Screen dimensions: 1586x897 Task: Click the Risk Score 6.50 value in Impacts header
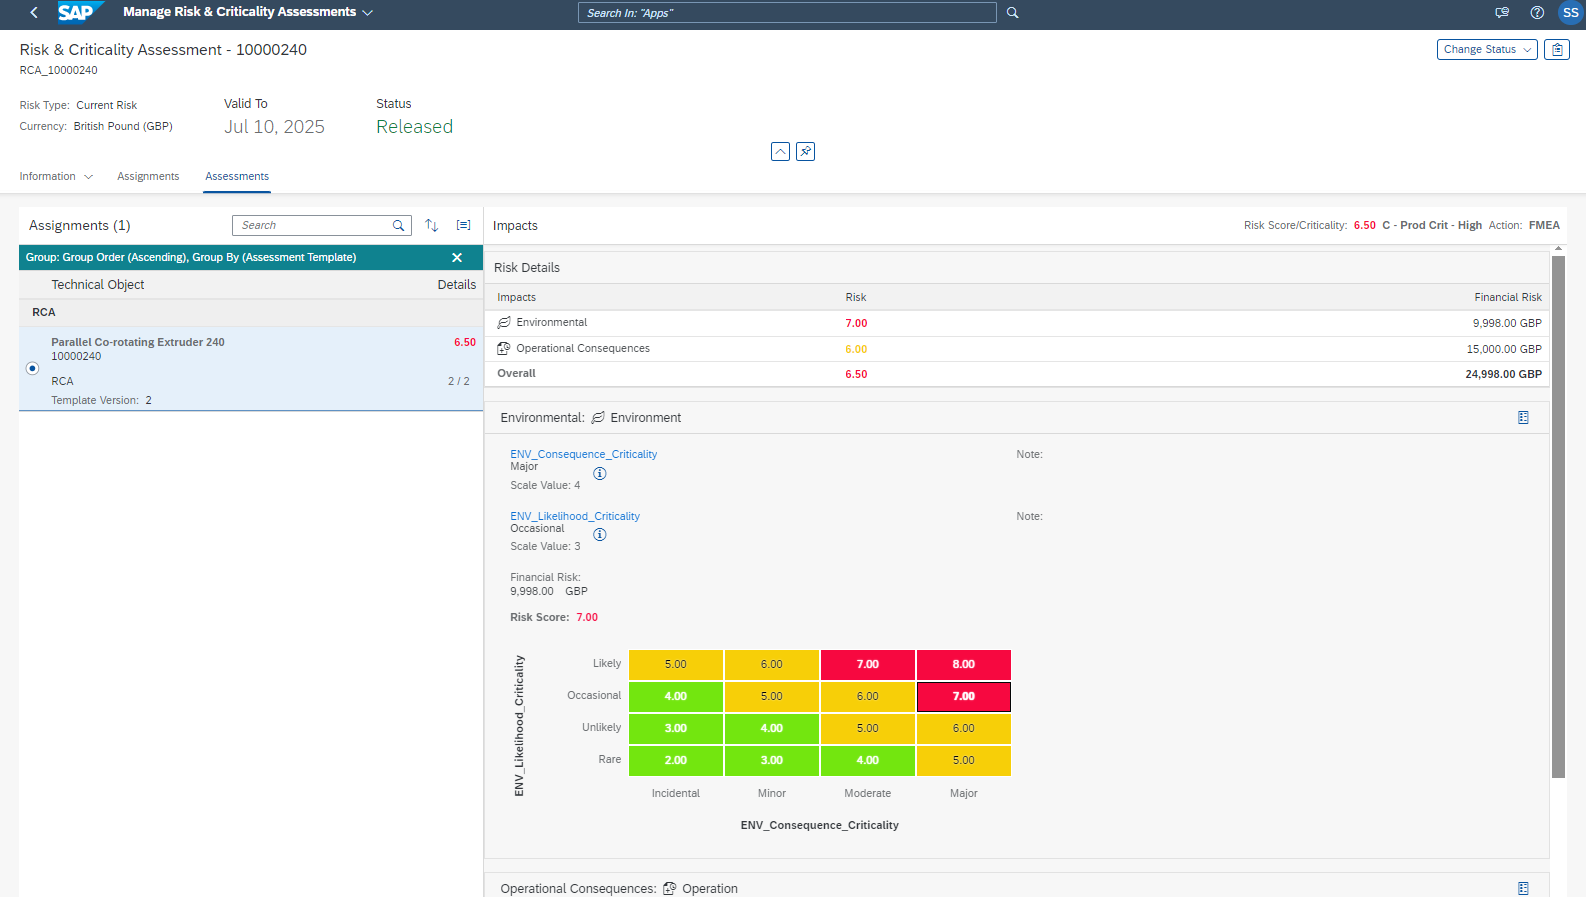pos(1364,226)
